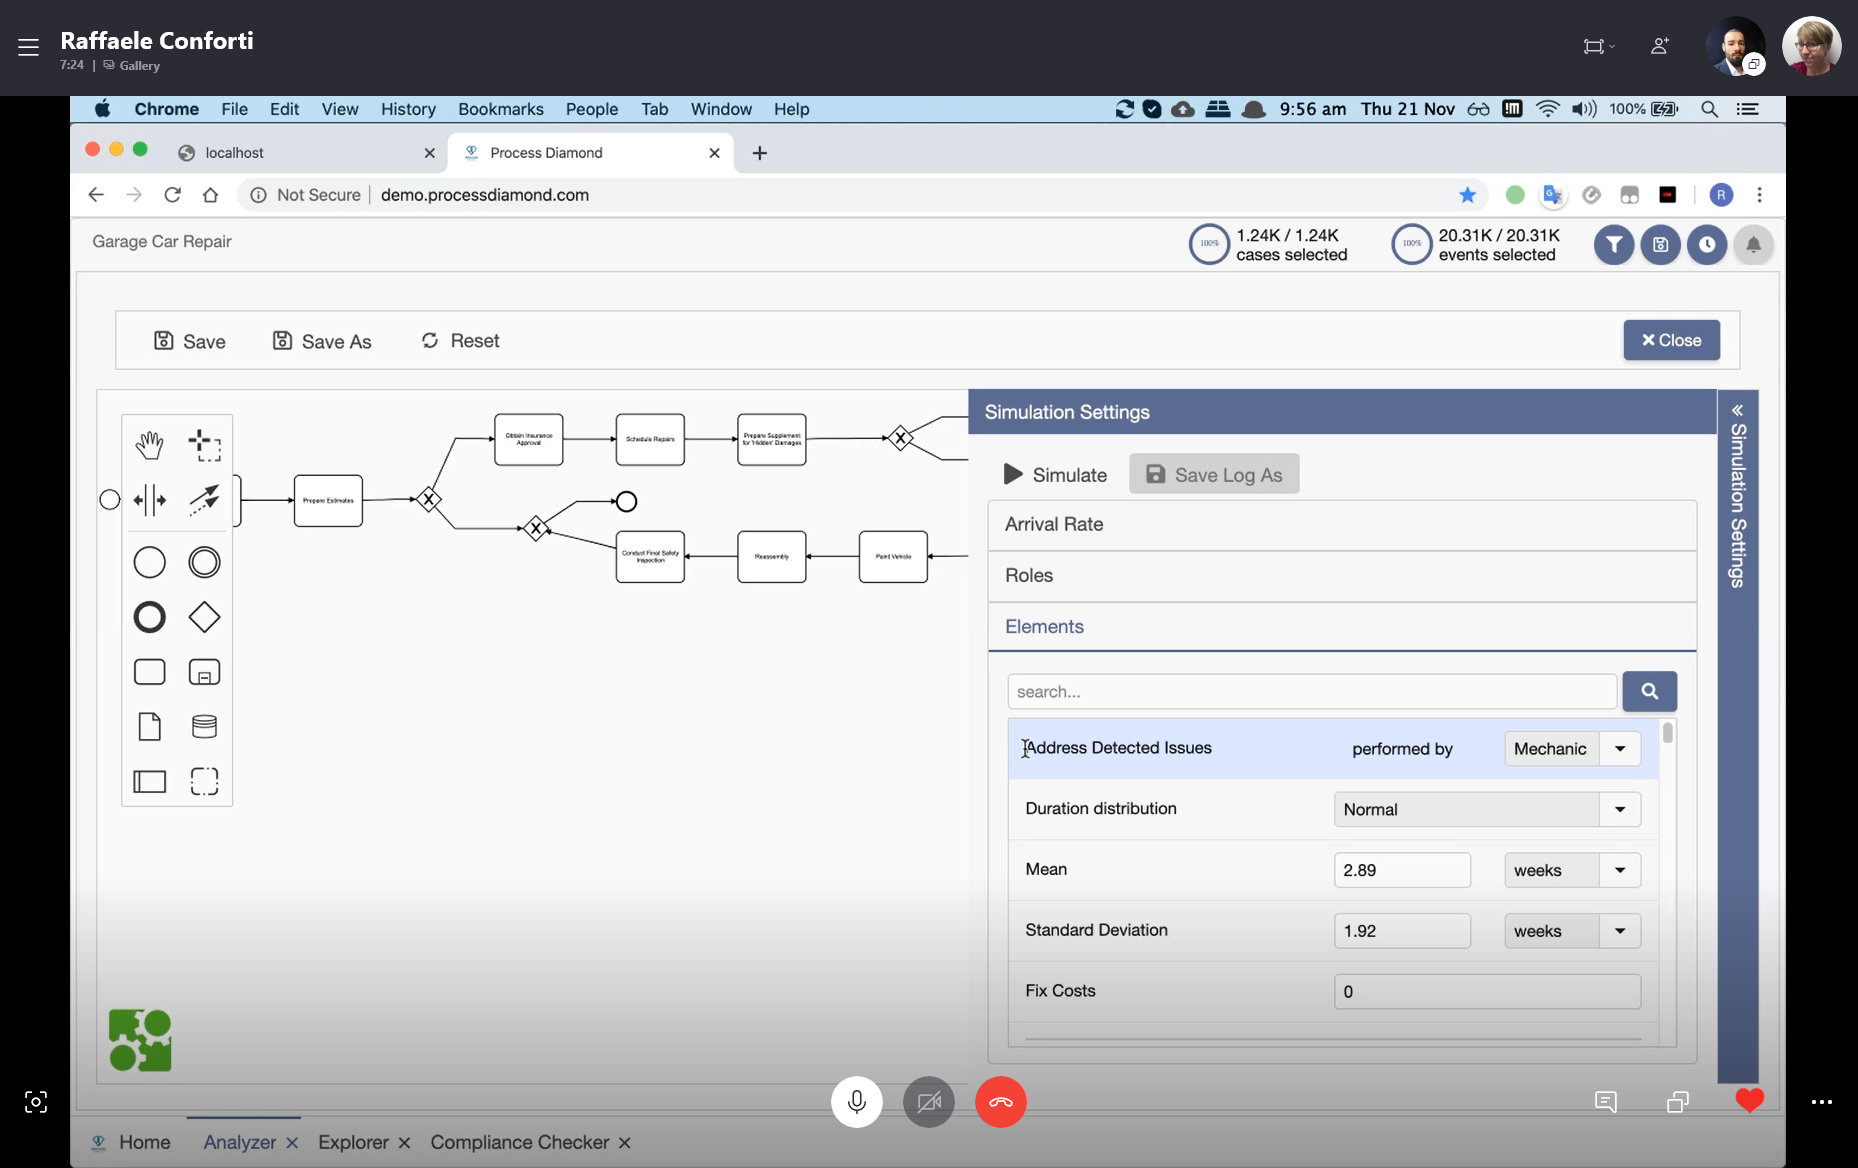
Task: Mute the call microphone
Action: tap(857, 1102)
